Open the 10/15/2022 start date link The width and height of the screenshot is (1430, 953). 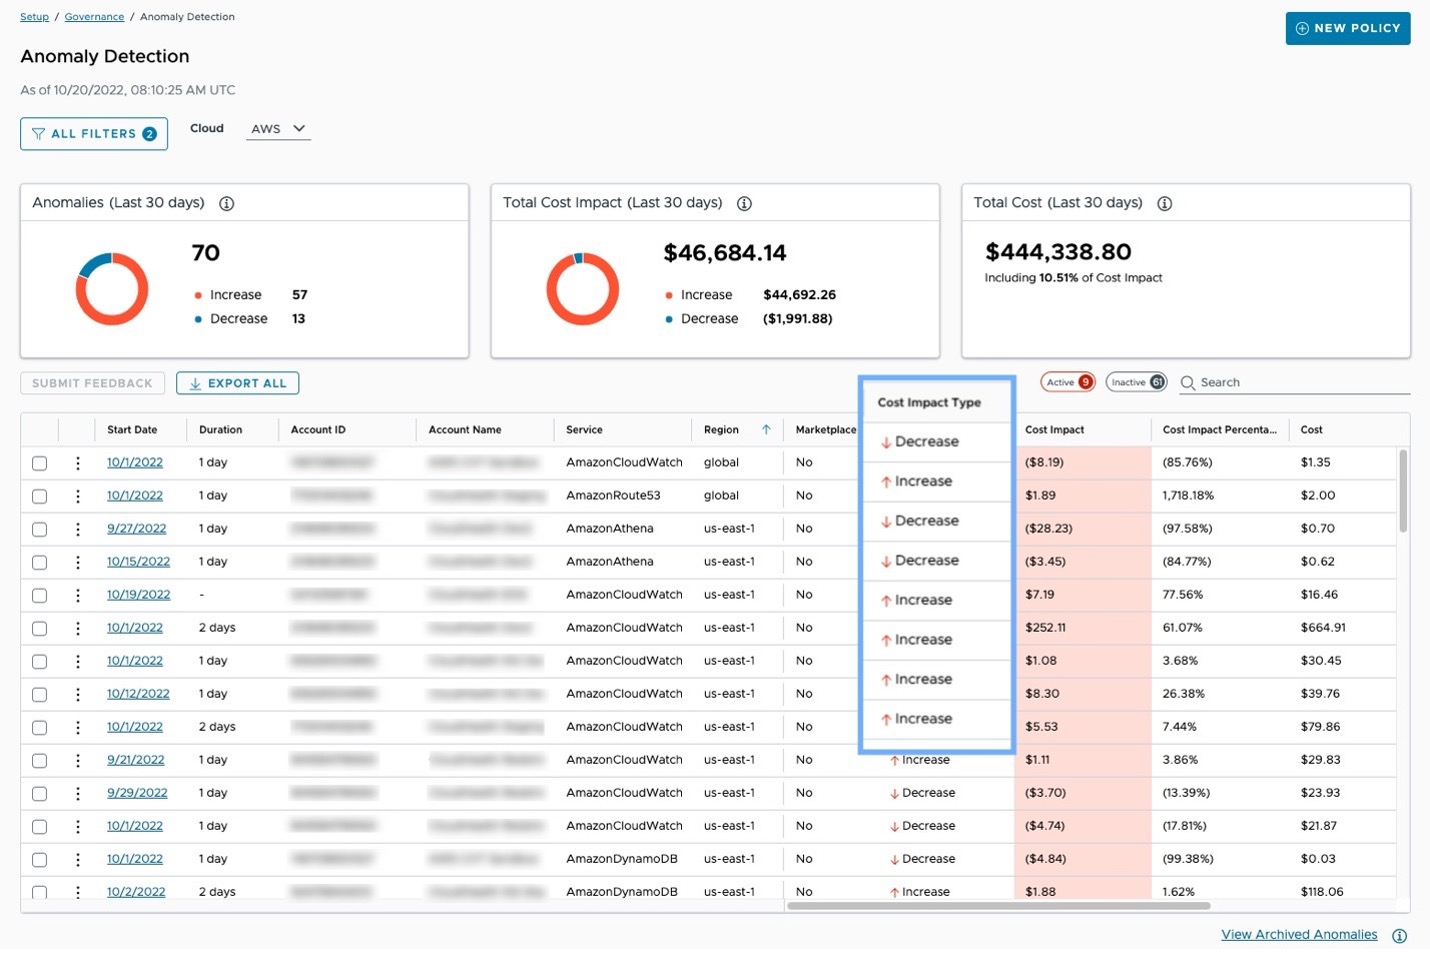click(x=138, y=562)
